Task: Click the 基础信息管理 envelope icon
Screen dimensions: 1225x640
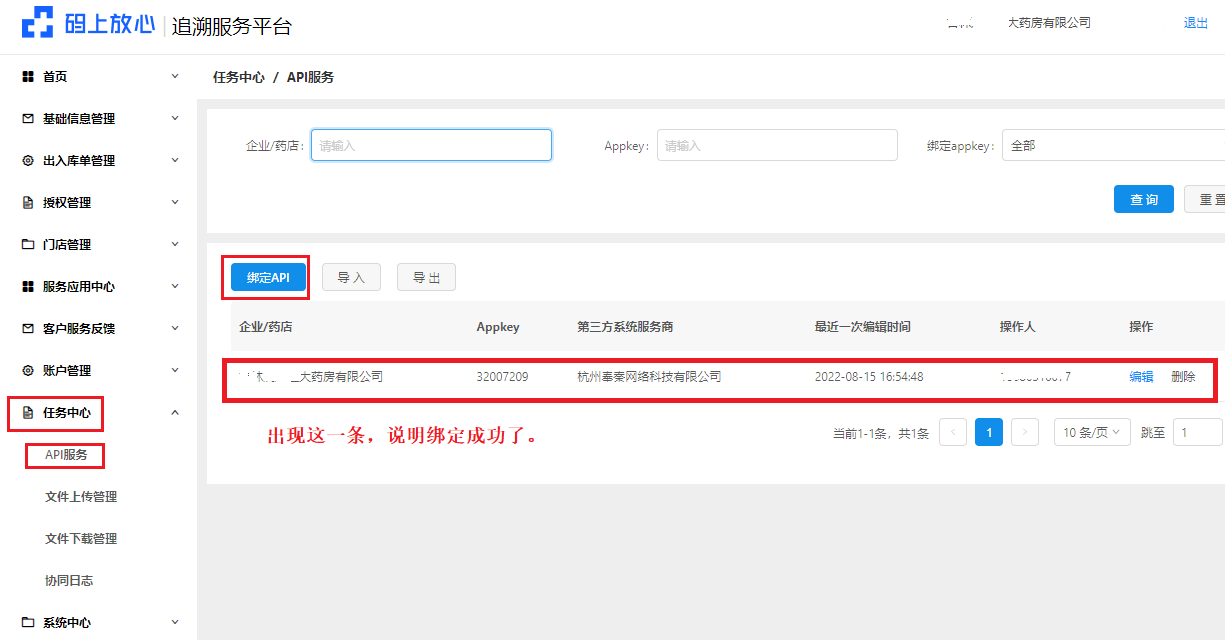Action: click(x=28, y=119)
